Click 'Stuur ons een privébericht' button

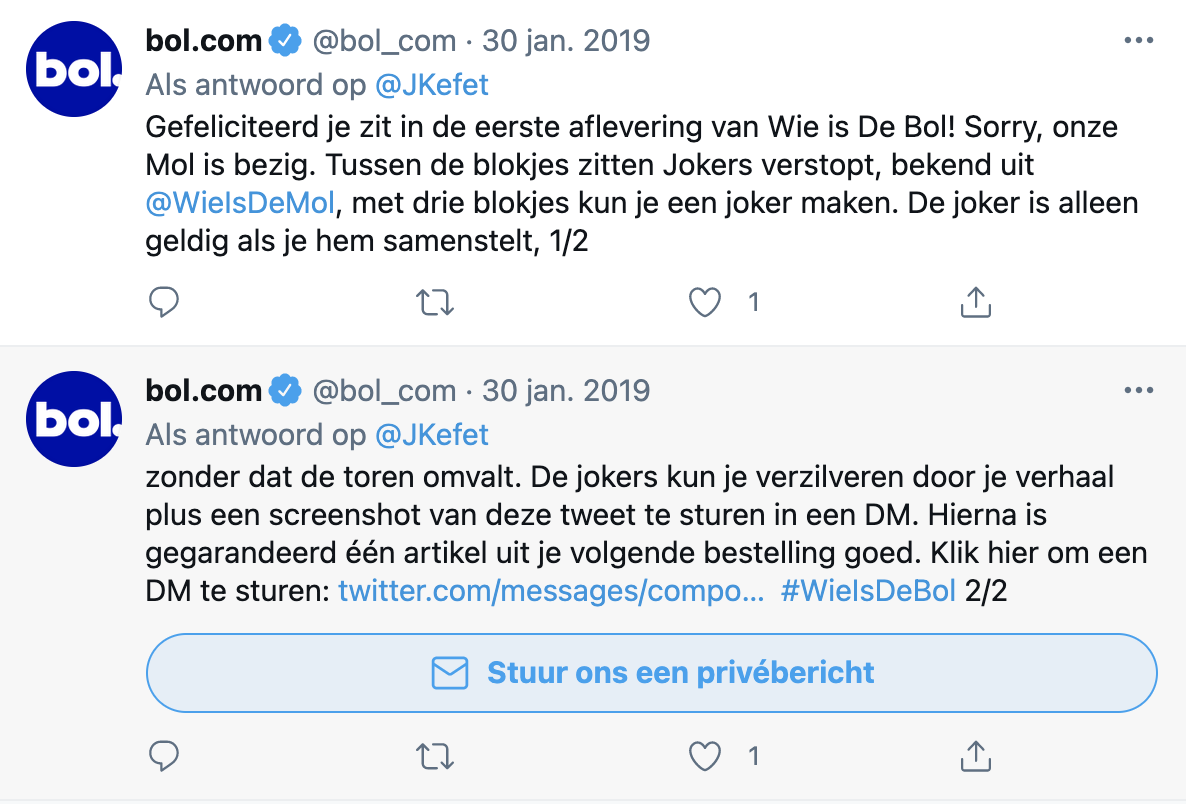point(651,673)
